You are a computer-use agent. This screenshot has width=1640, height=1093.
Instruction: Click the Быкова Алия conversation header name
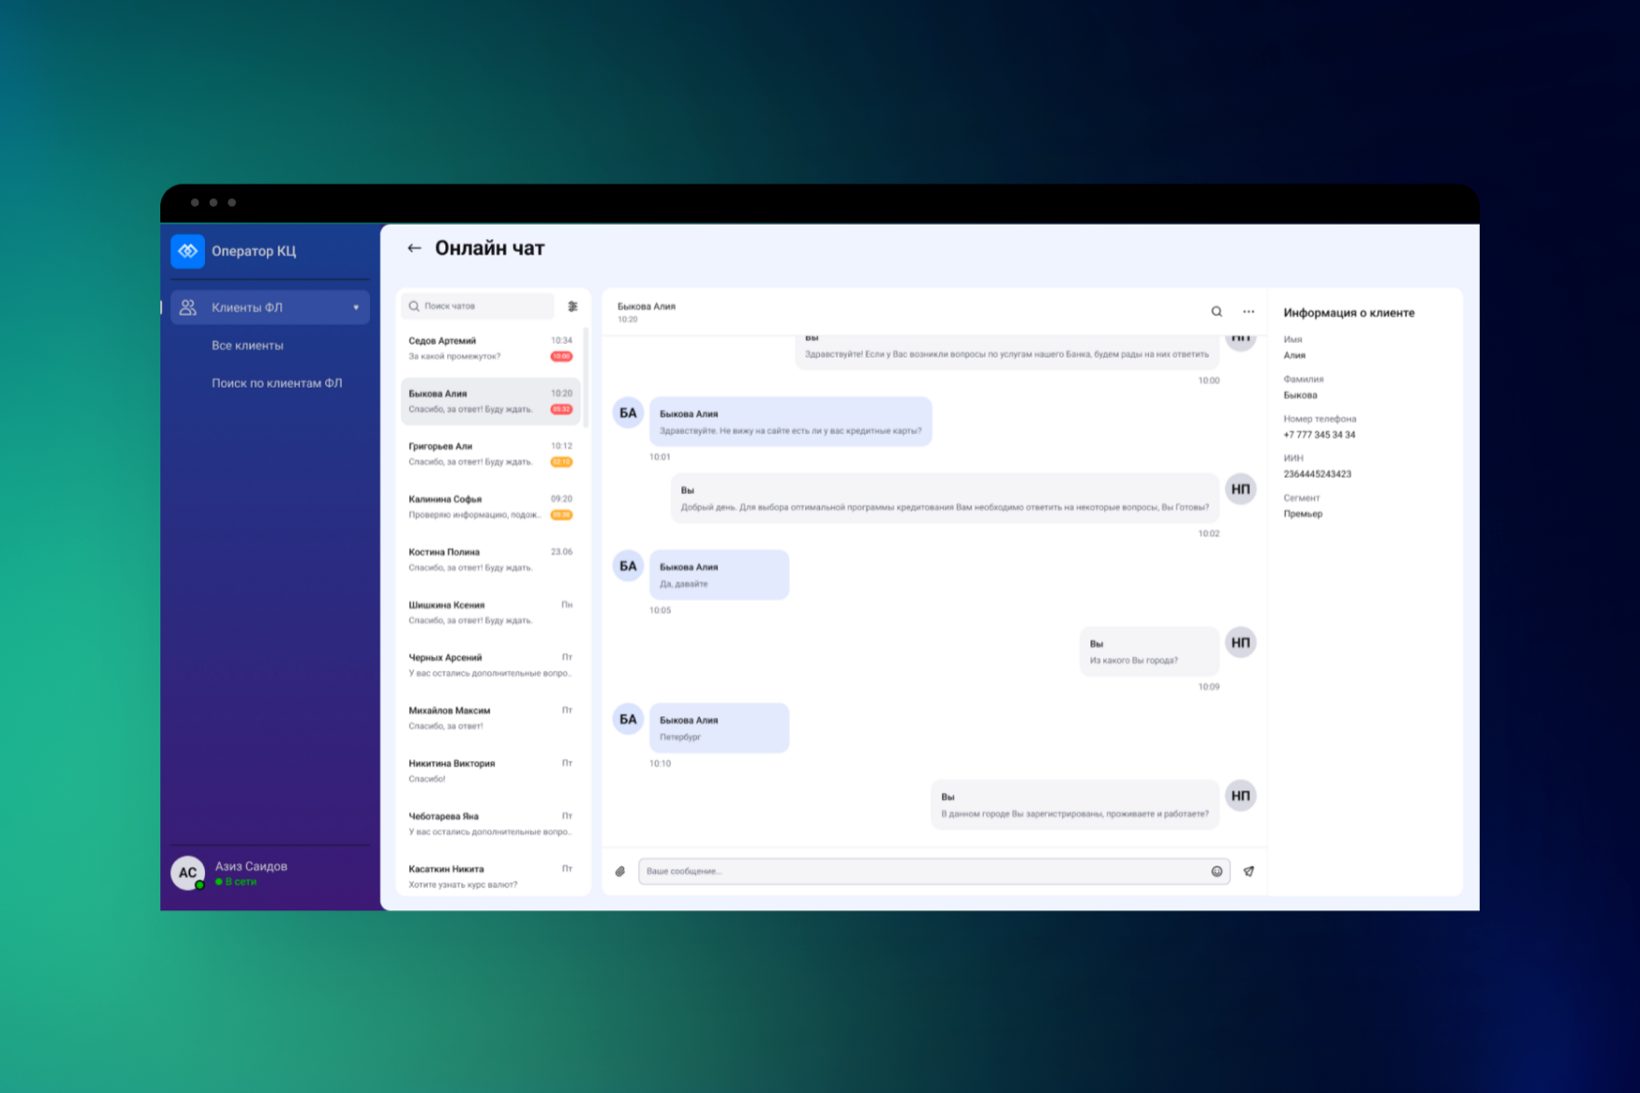646,306
